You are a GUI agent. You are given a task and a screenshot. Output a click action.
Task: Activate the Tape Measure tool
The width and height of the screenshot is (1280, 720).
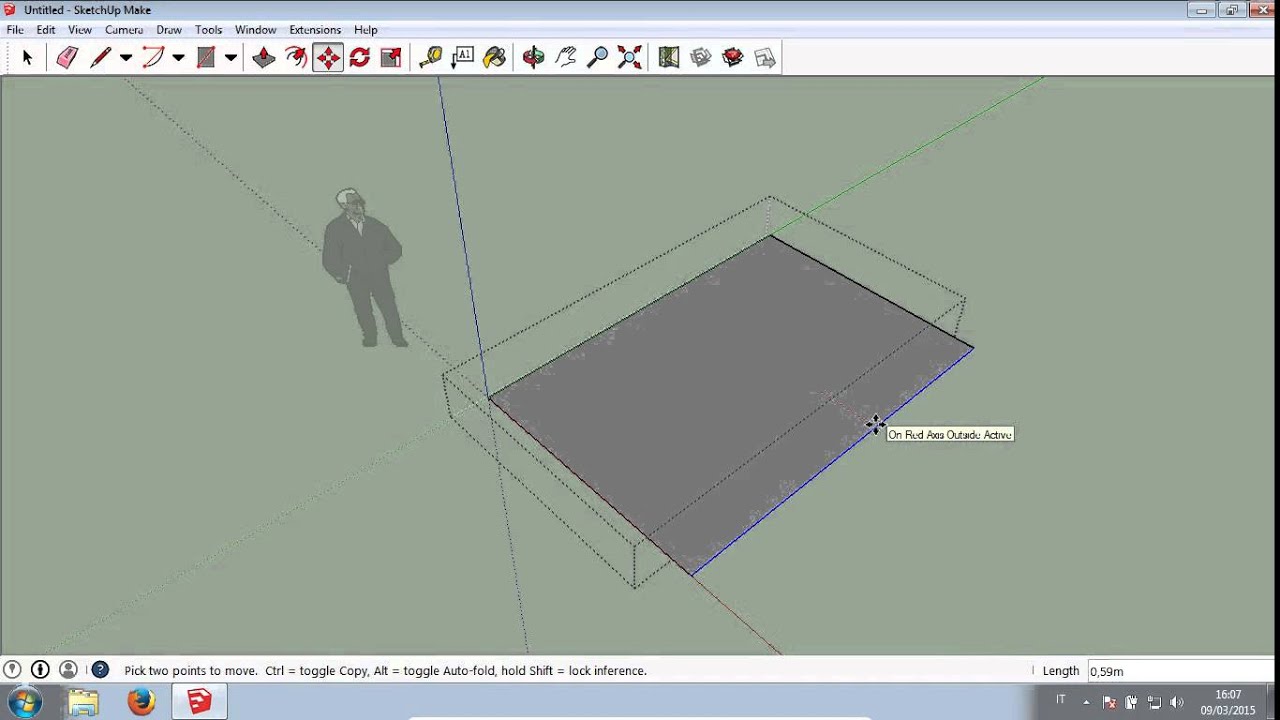[x=431, y=58]
